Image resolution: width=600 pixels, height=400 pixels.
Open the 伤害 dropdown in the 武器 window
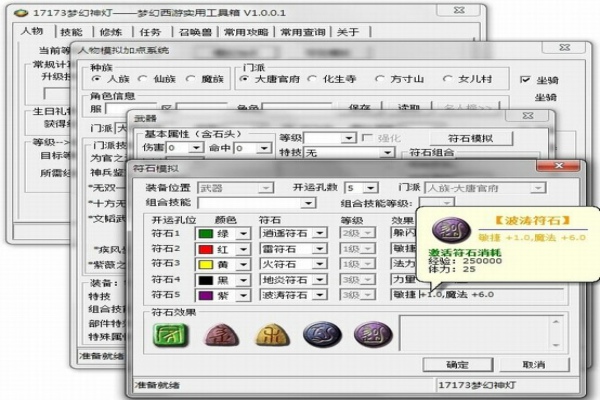tap(196, 148)
